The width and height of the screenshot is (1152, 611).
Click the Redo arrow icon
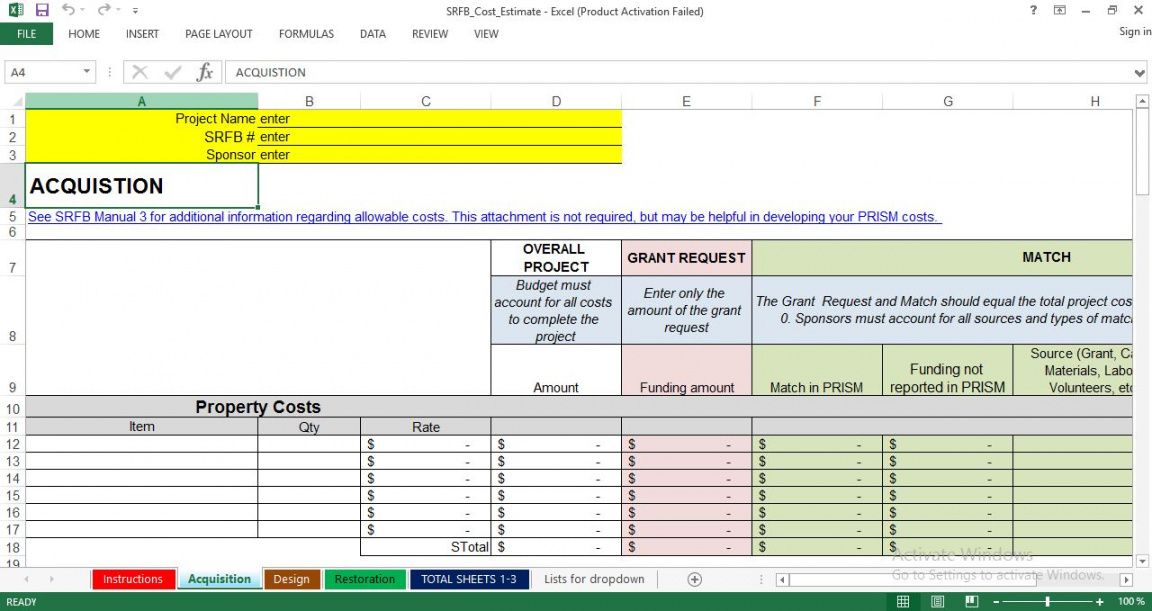pyautogui.click(x=103, y=10)
